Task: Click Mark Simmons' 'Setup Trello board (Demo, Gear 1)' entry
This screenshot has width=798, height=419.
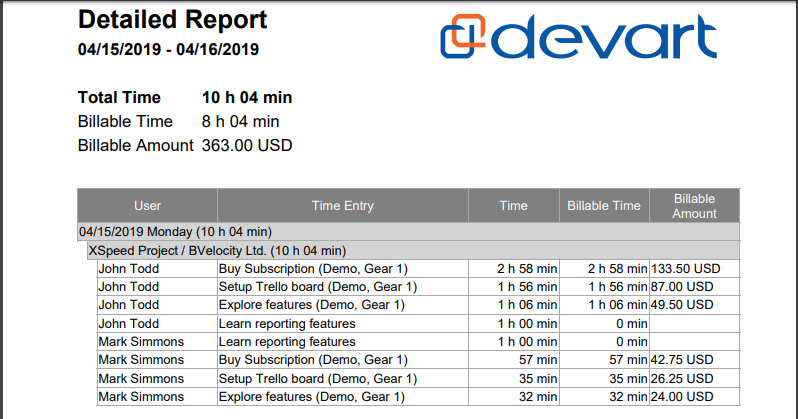Action: (x=318, y=379)
